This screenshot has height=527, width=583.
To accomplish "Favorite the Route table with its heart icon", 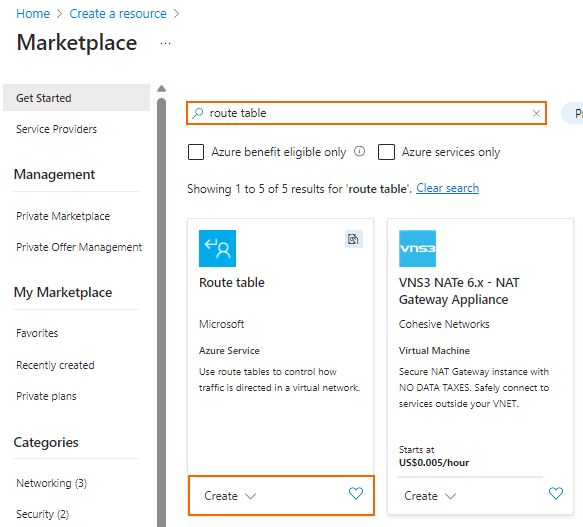I will [355, 493].
